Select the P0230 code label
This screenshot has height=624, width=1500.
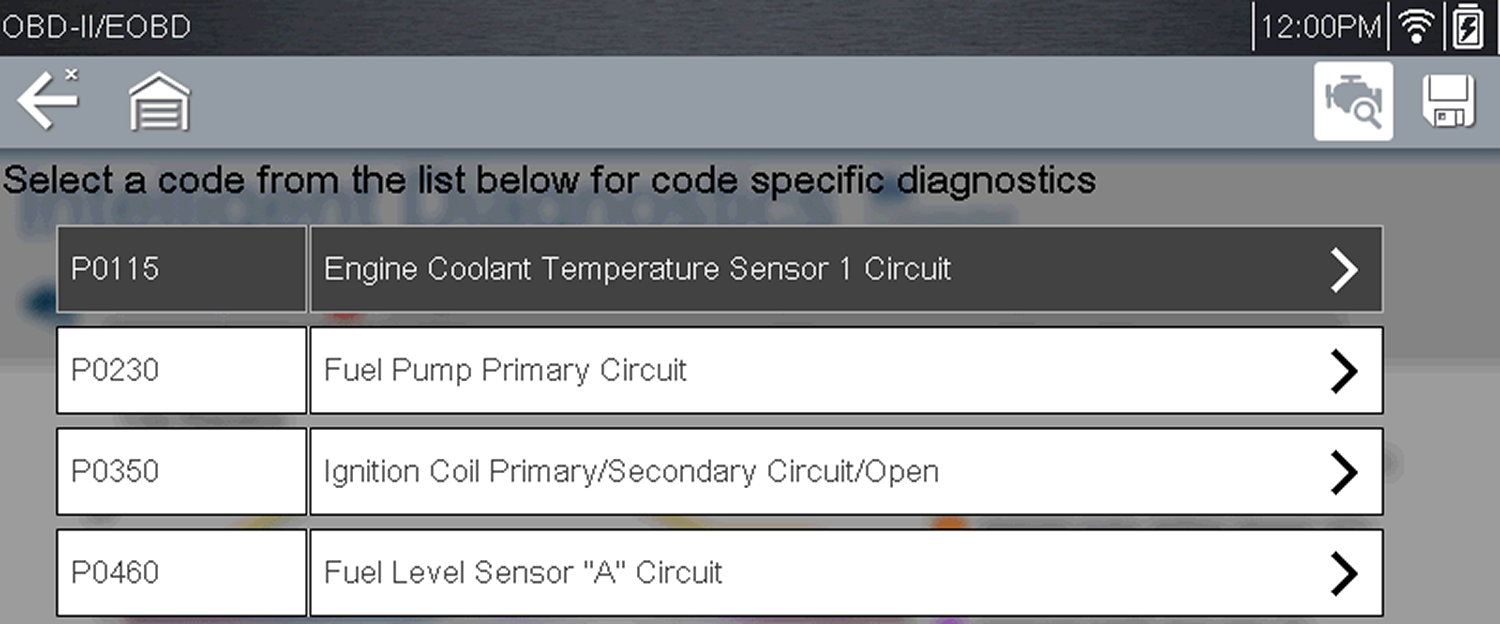(181, 370)
